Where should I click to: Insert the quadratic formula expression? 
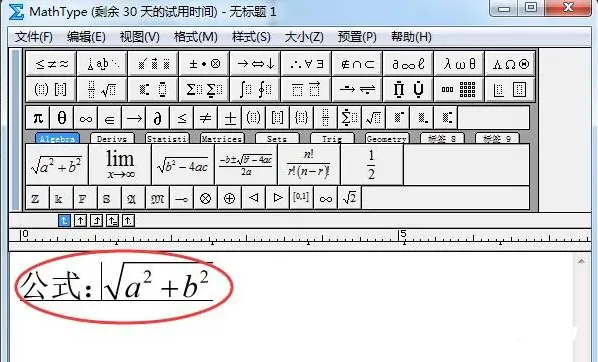[x=246, y=165]
